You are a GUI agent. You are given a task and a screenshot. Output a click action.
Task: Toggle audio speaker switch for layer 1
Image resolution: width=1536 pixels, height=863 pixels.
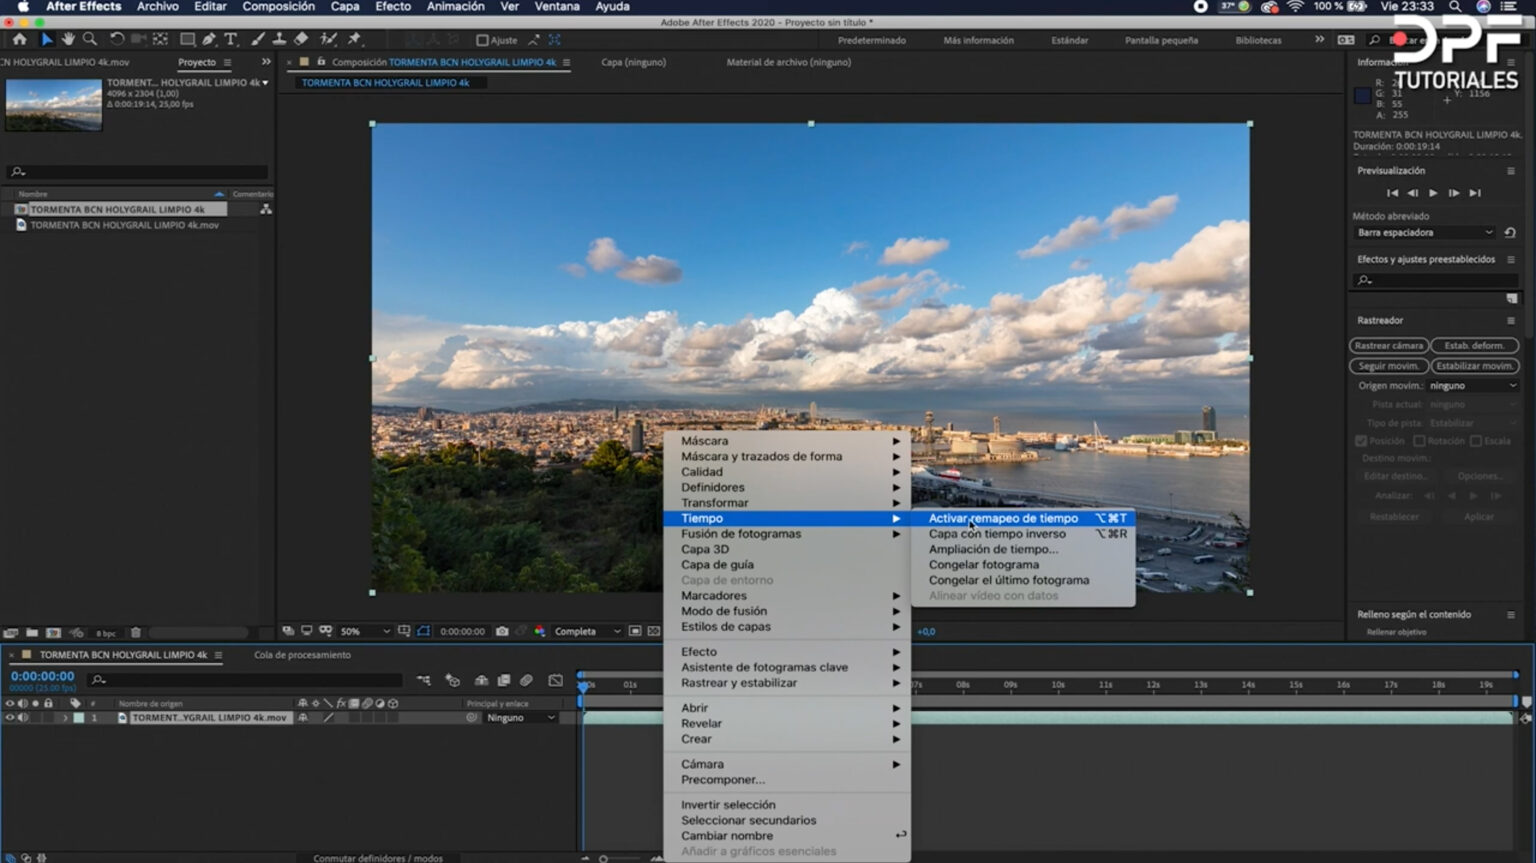pyautogui.click(x=23, y=718)
